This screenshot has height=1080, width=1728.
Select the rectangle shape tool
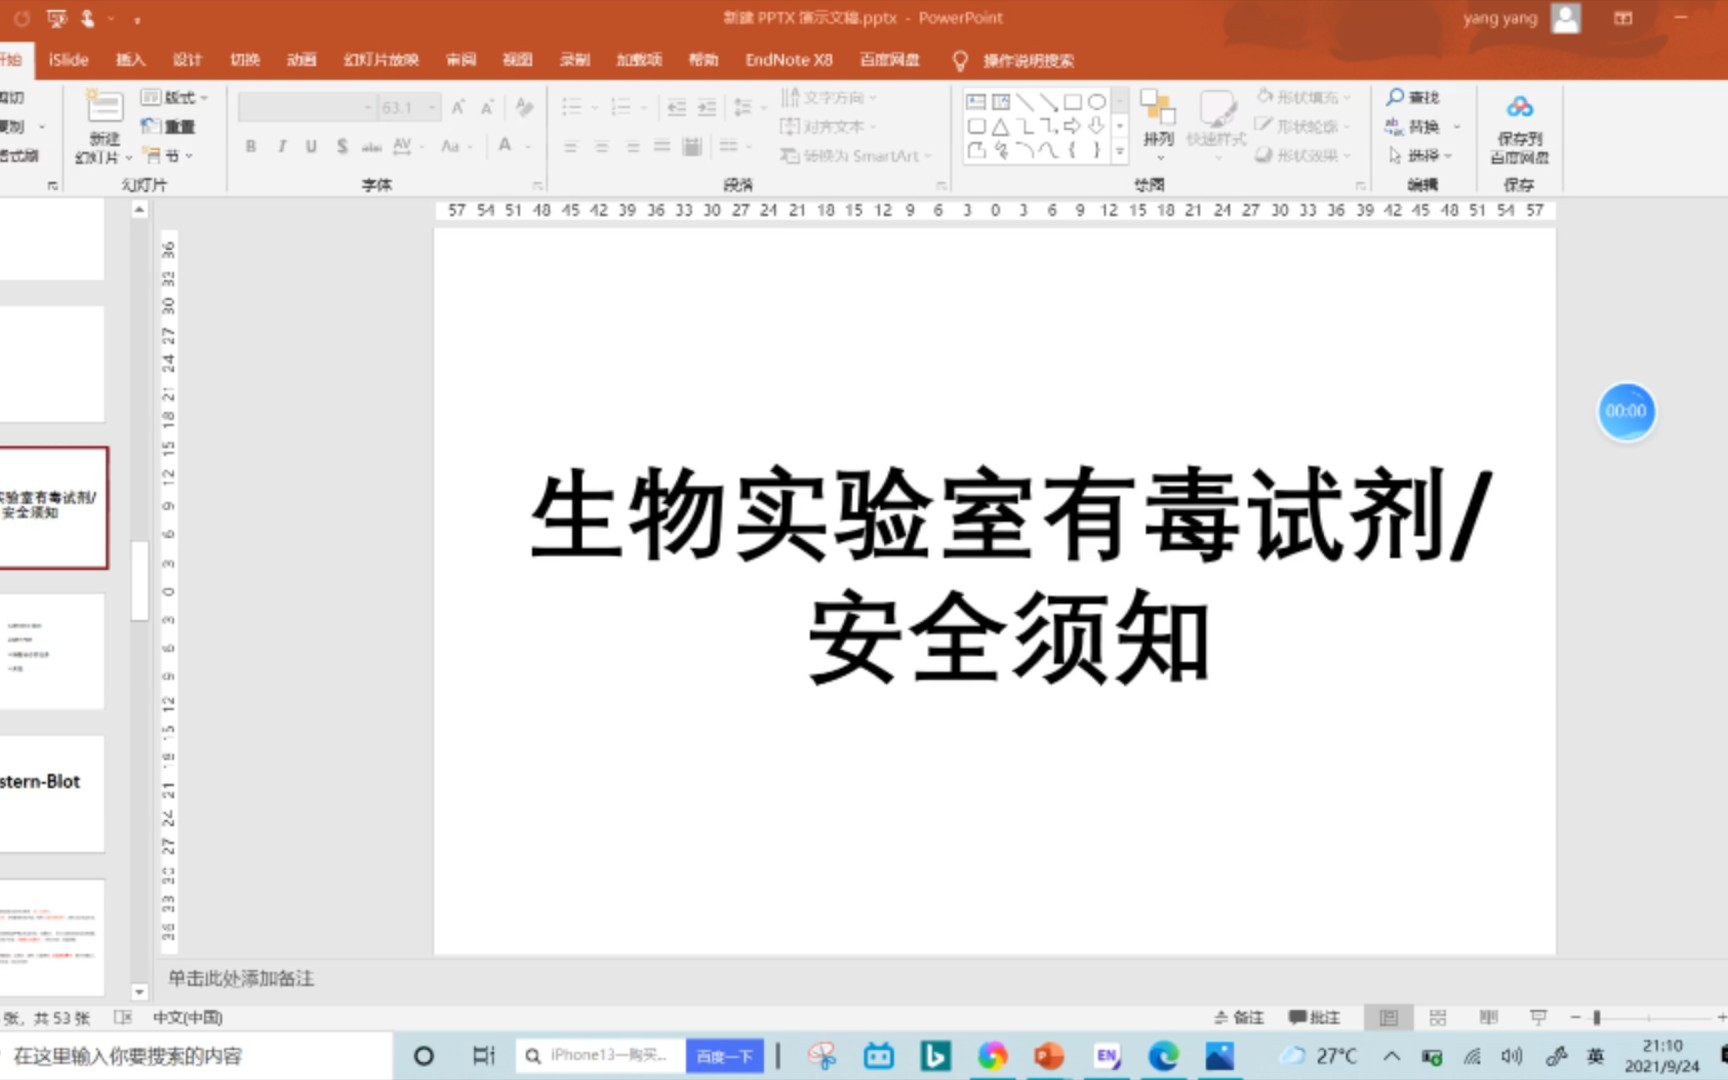(x=1071, y=101)
